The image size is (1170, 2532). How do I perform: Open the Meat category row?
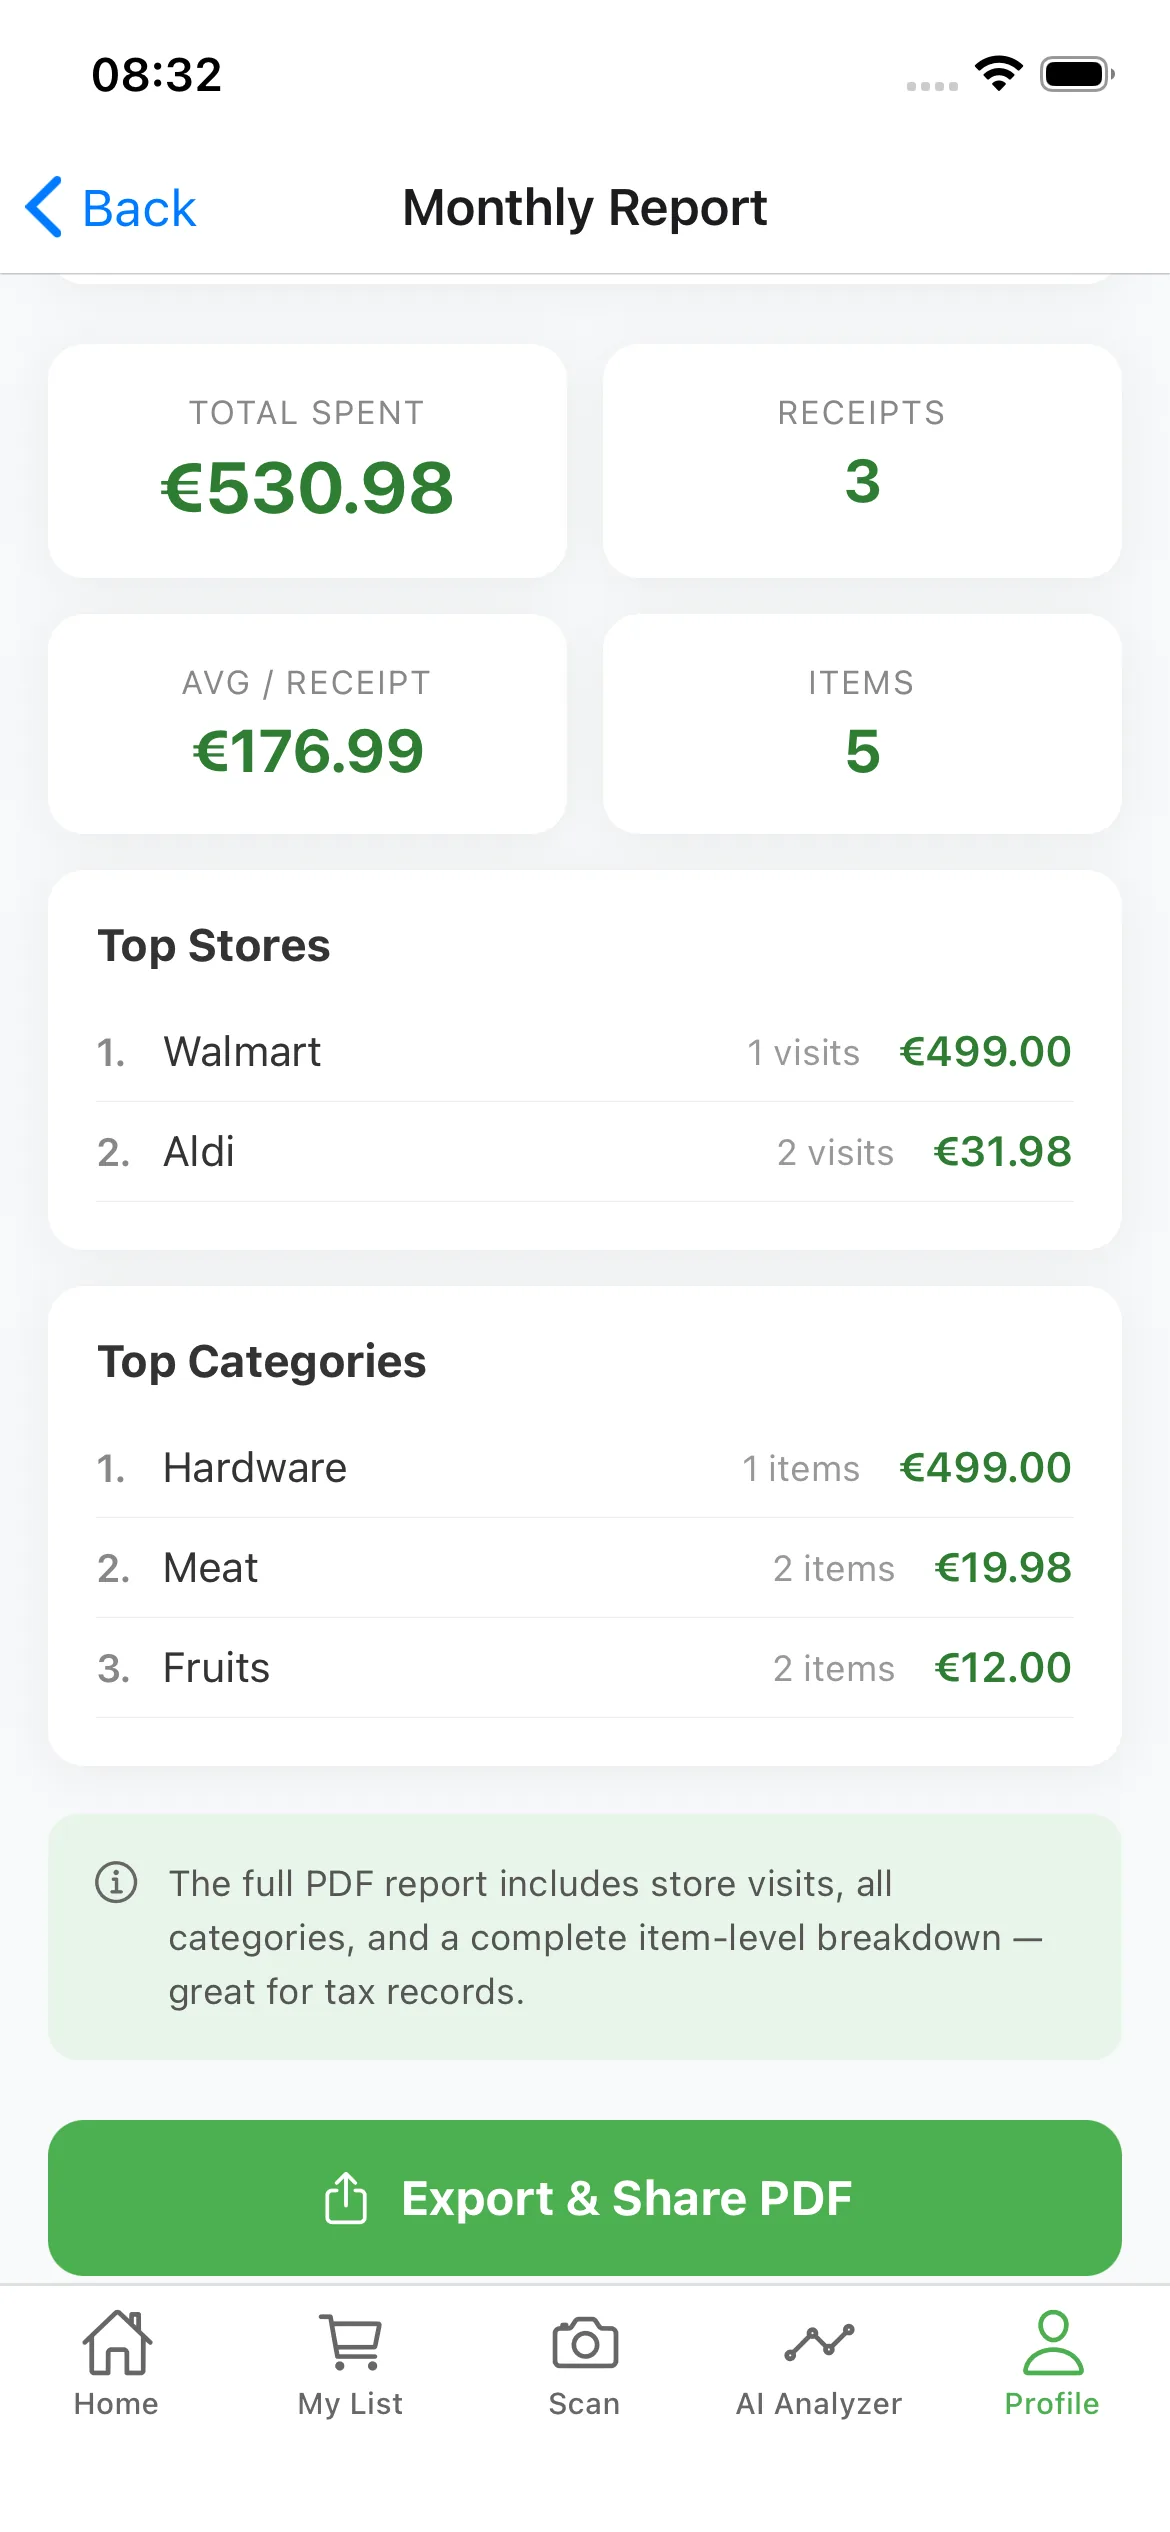tap(584, 1568)
